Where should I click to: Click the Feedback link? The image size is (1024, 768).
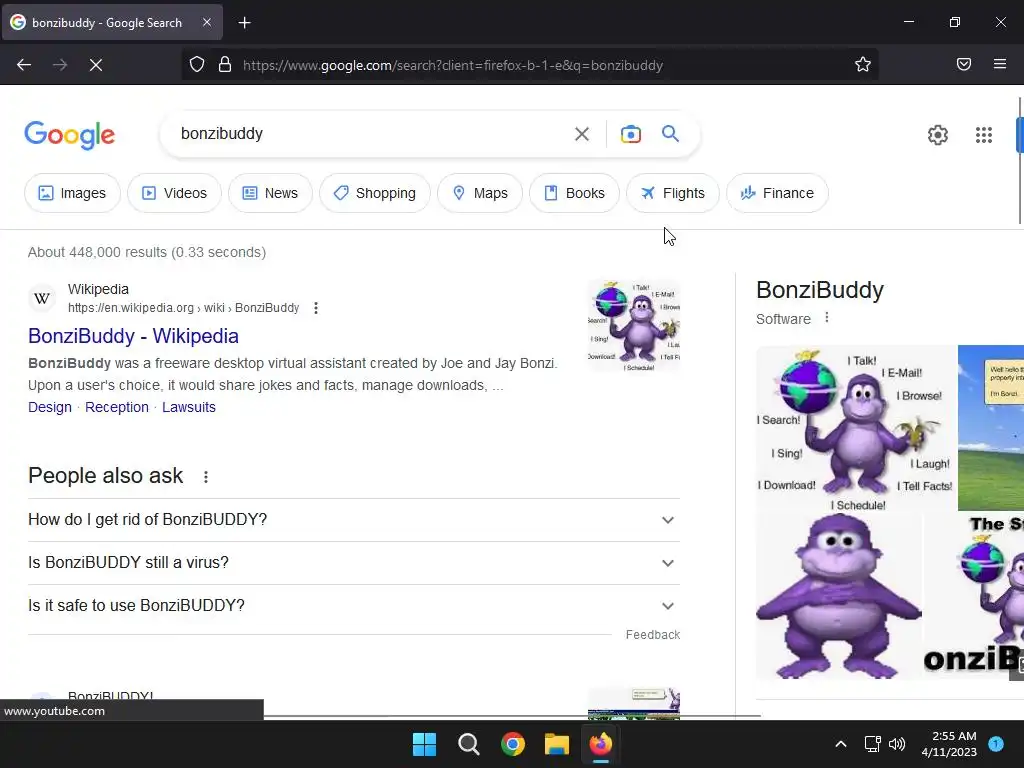pos(652,635)
